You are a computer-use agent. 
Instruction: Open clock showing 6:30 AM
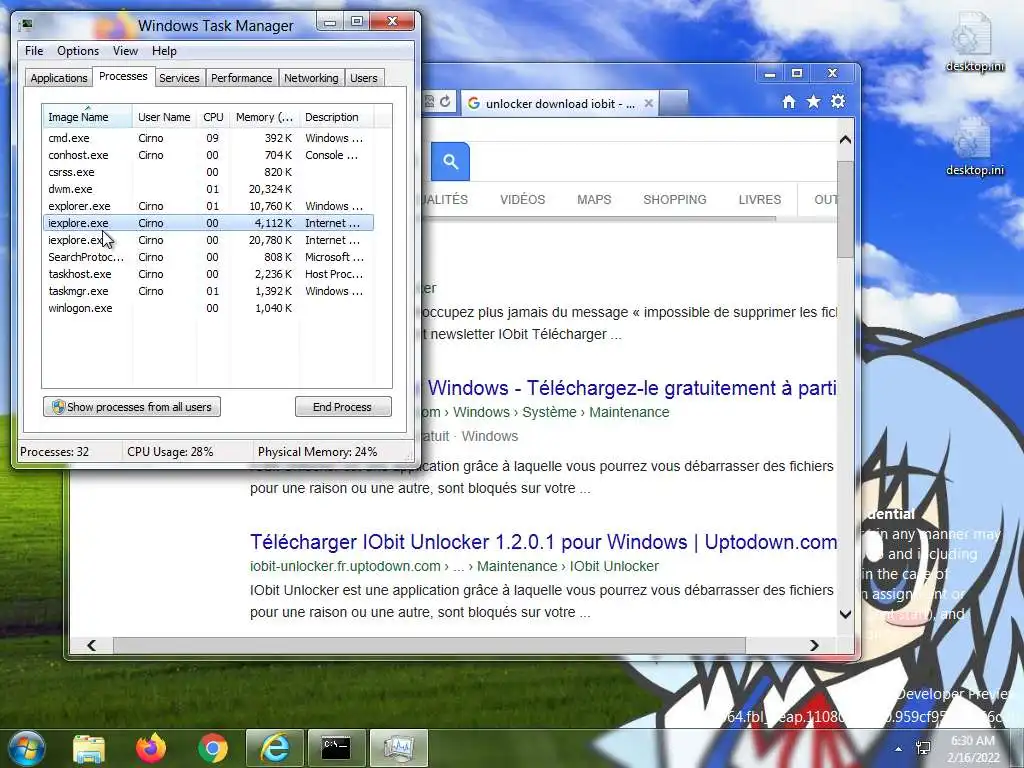tap(973, 749)
